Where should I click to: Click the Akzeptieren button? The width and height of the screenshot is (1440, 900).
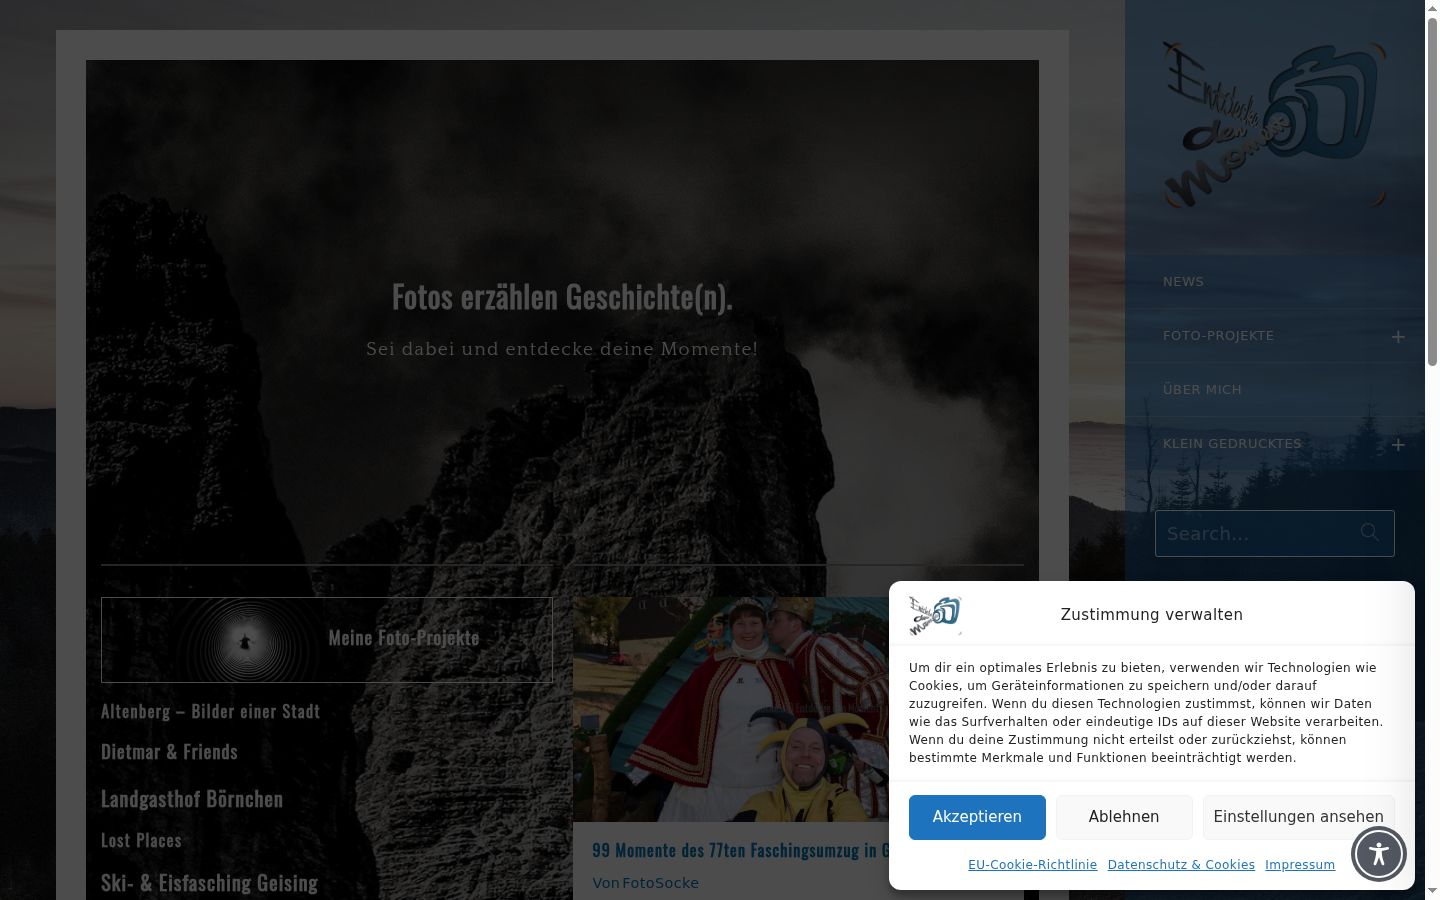click(977, 817)
